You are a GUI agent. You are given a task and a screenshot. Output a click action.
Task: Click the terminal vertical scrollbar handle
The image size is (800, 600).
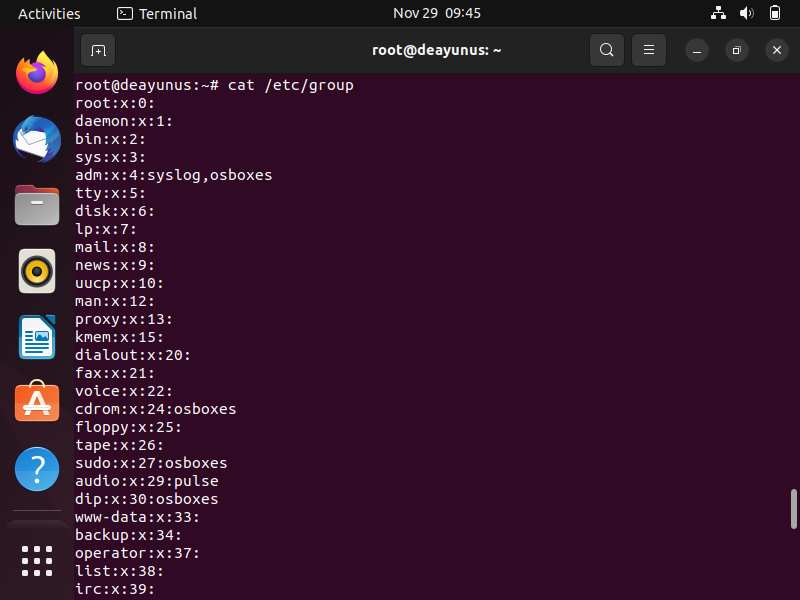793,509
